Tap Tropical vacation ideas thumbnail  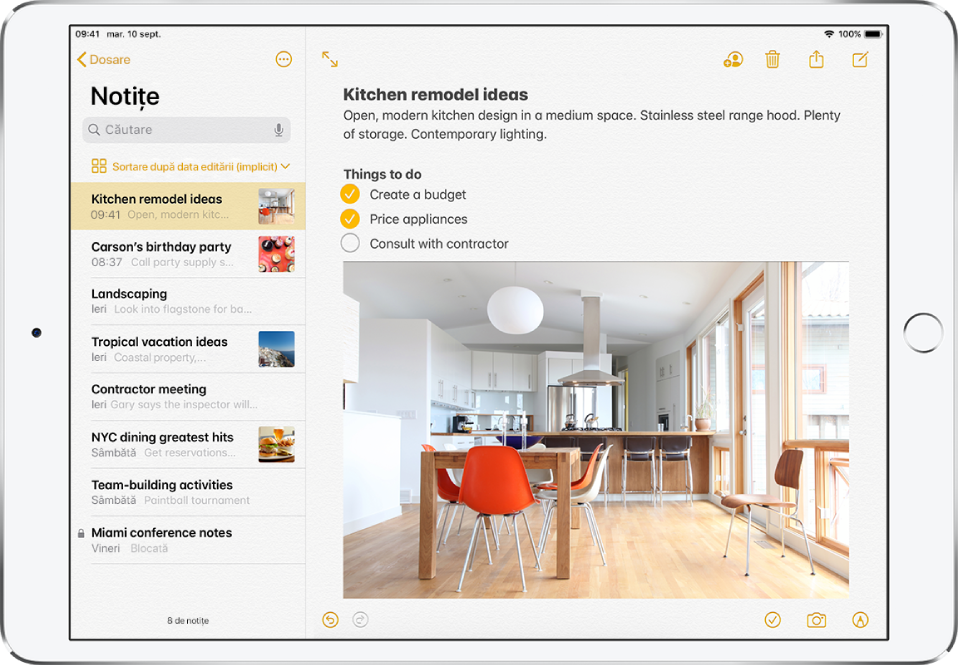coord(276,349)
